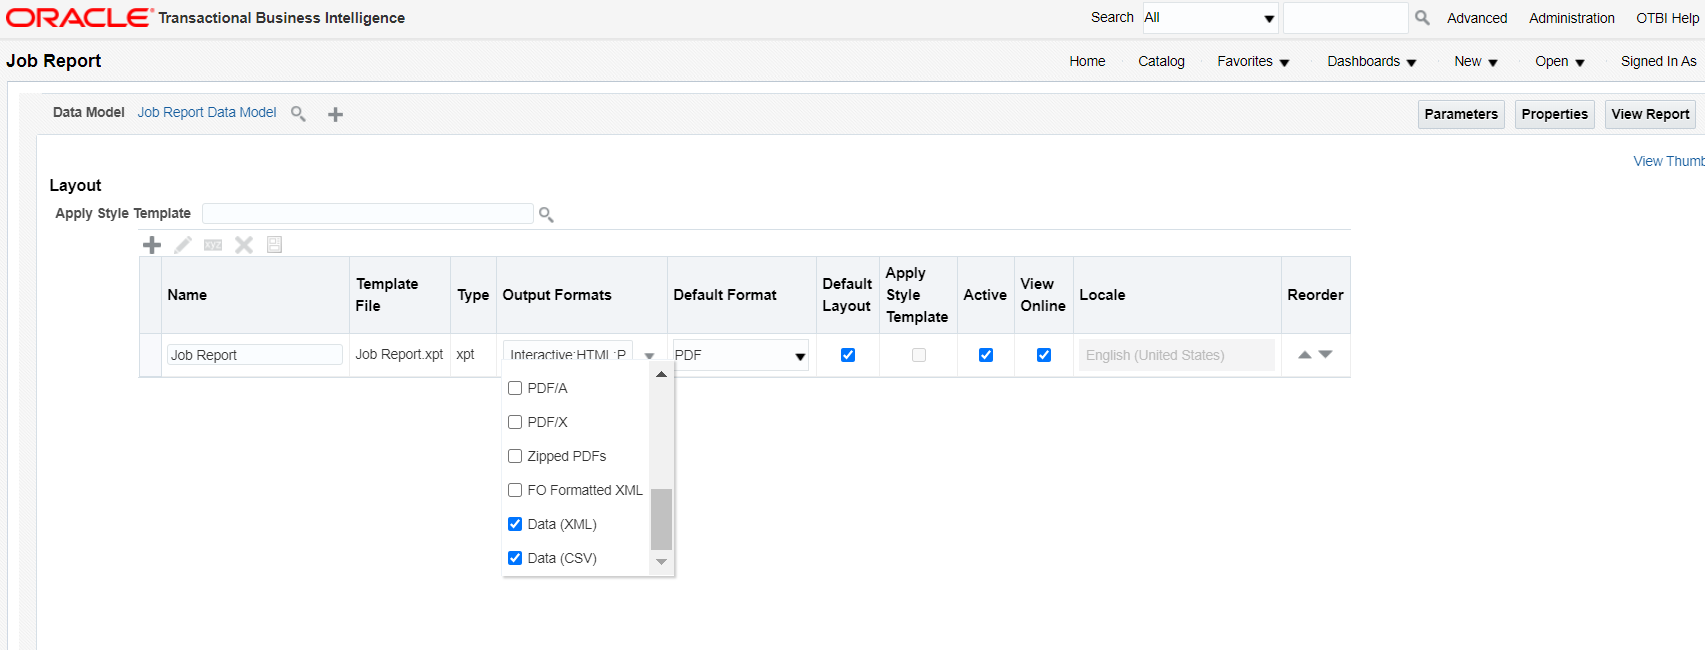Move Job Report layout up
Image resolution: width=1705 pixels, height=650 pixels.
1304,355
